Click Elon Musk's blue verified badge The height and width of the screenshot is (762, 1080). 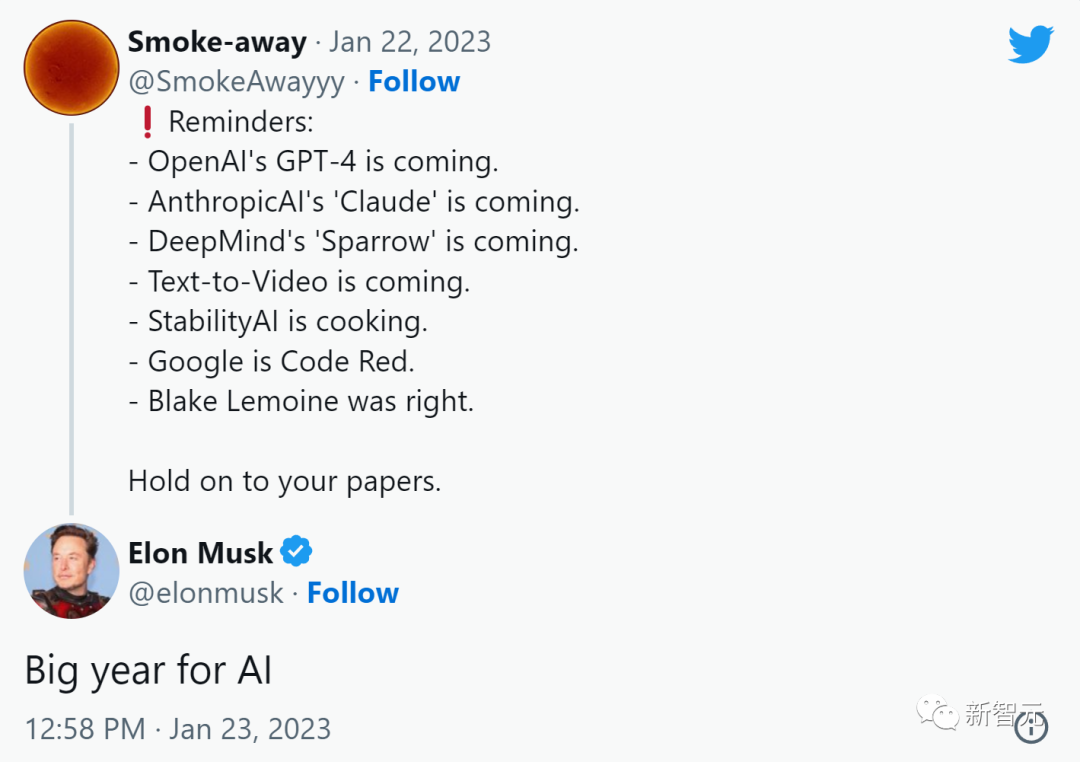296,551
